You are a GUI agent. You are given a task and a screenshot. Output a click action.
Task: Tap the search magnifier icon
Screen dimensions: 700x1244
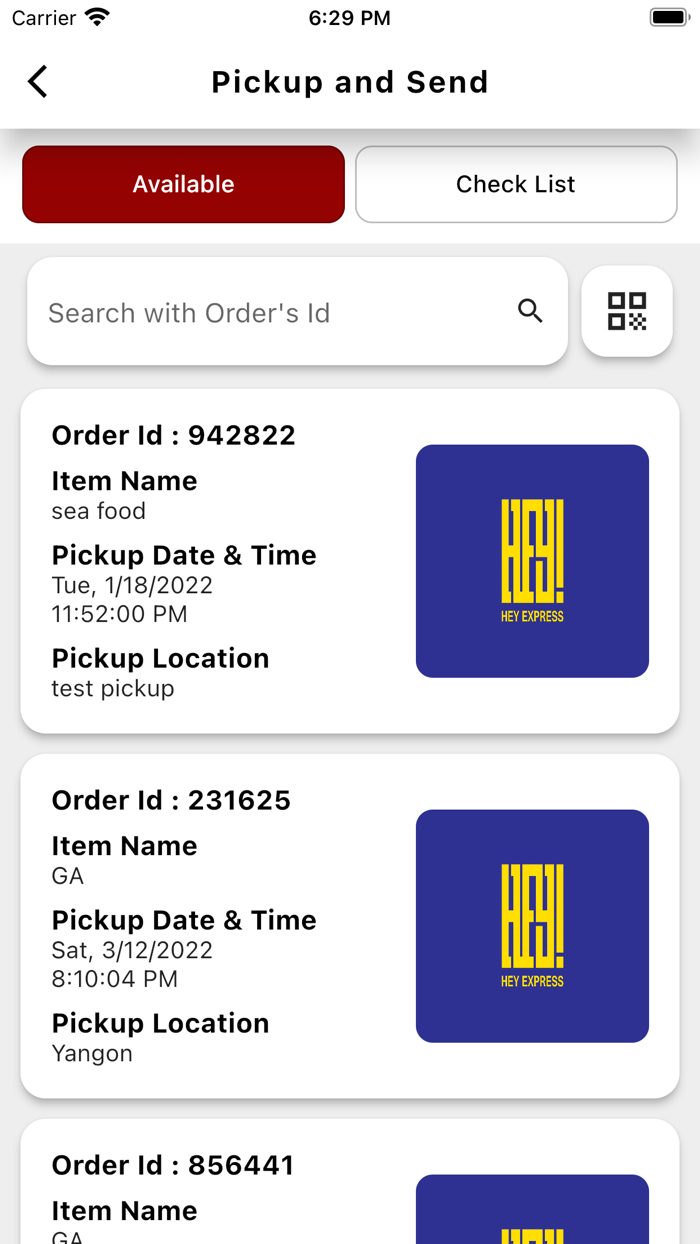[x=530, y=311]
